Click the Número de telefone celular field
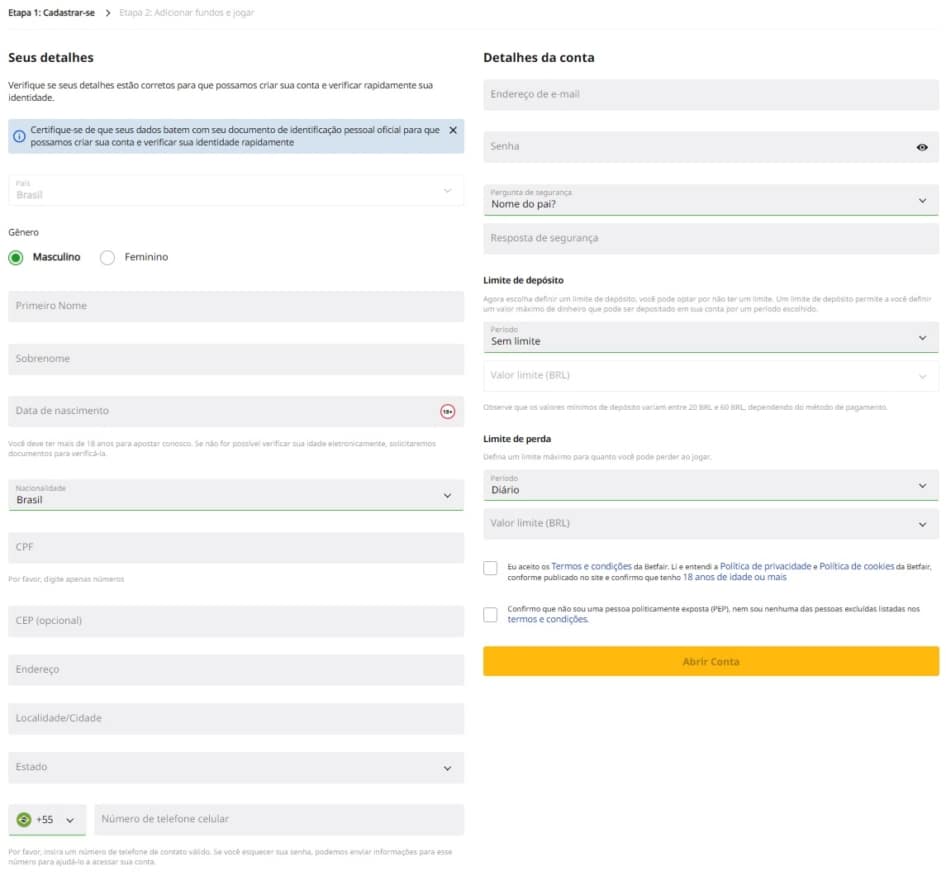 coord(279,819)
